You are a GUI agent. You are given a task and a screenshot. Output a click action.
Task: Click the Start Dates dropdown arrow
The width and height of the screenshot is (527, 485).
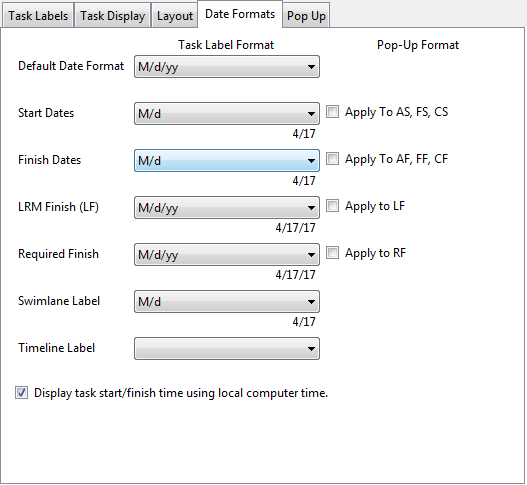pyautogui.click(x=311, y=114)
